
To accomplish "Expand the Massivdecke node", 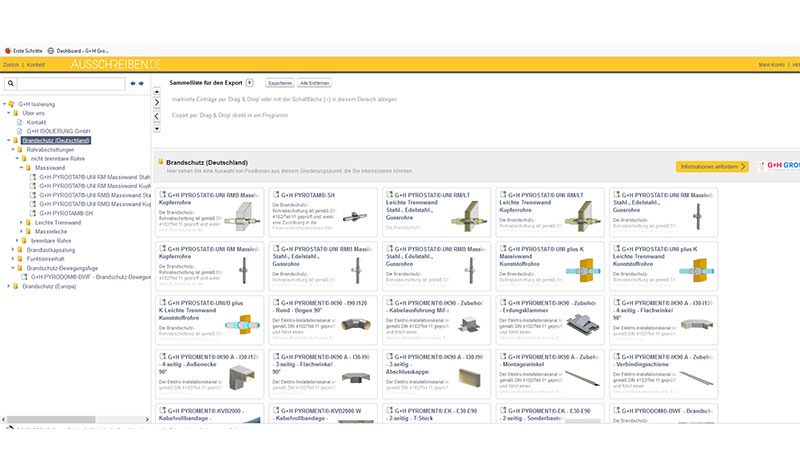I will coord(21,232).
